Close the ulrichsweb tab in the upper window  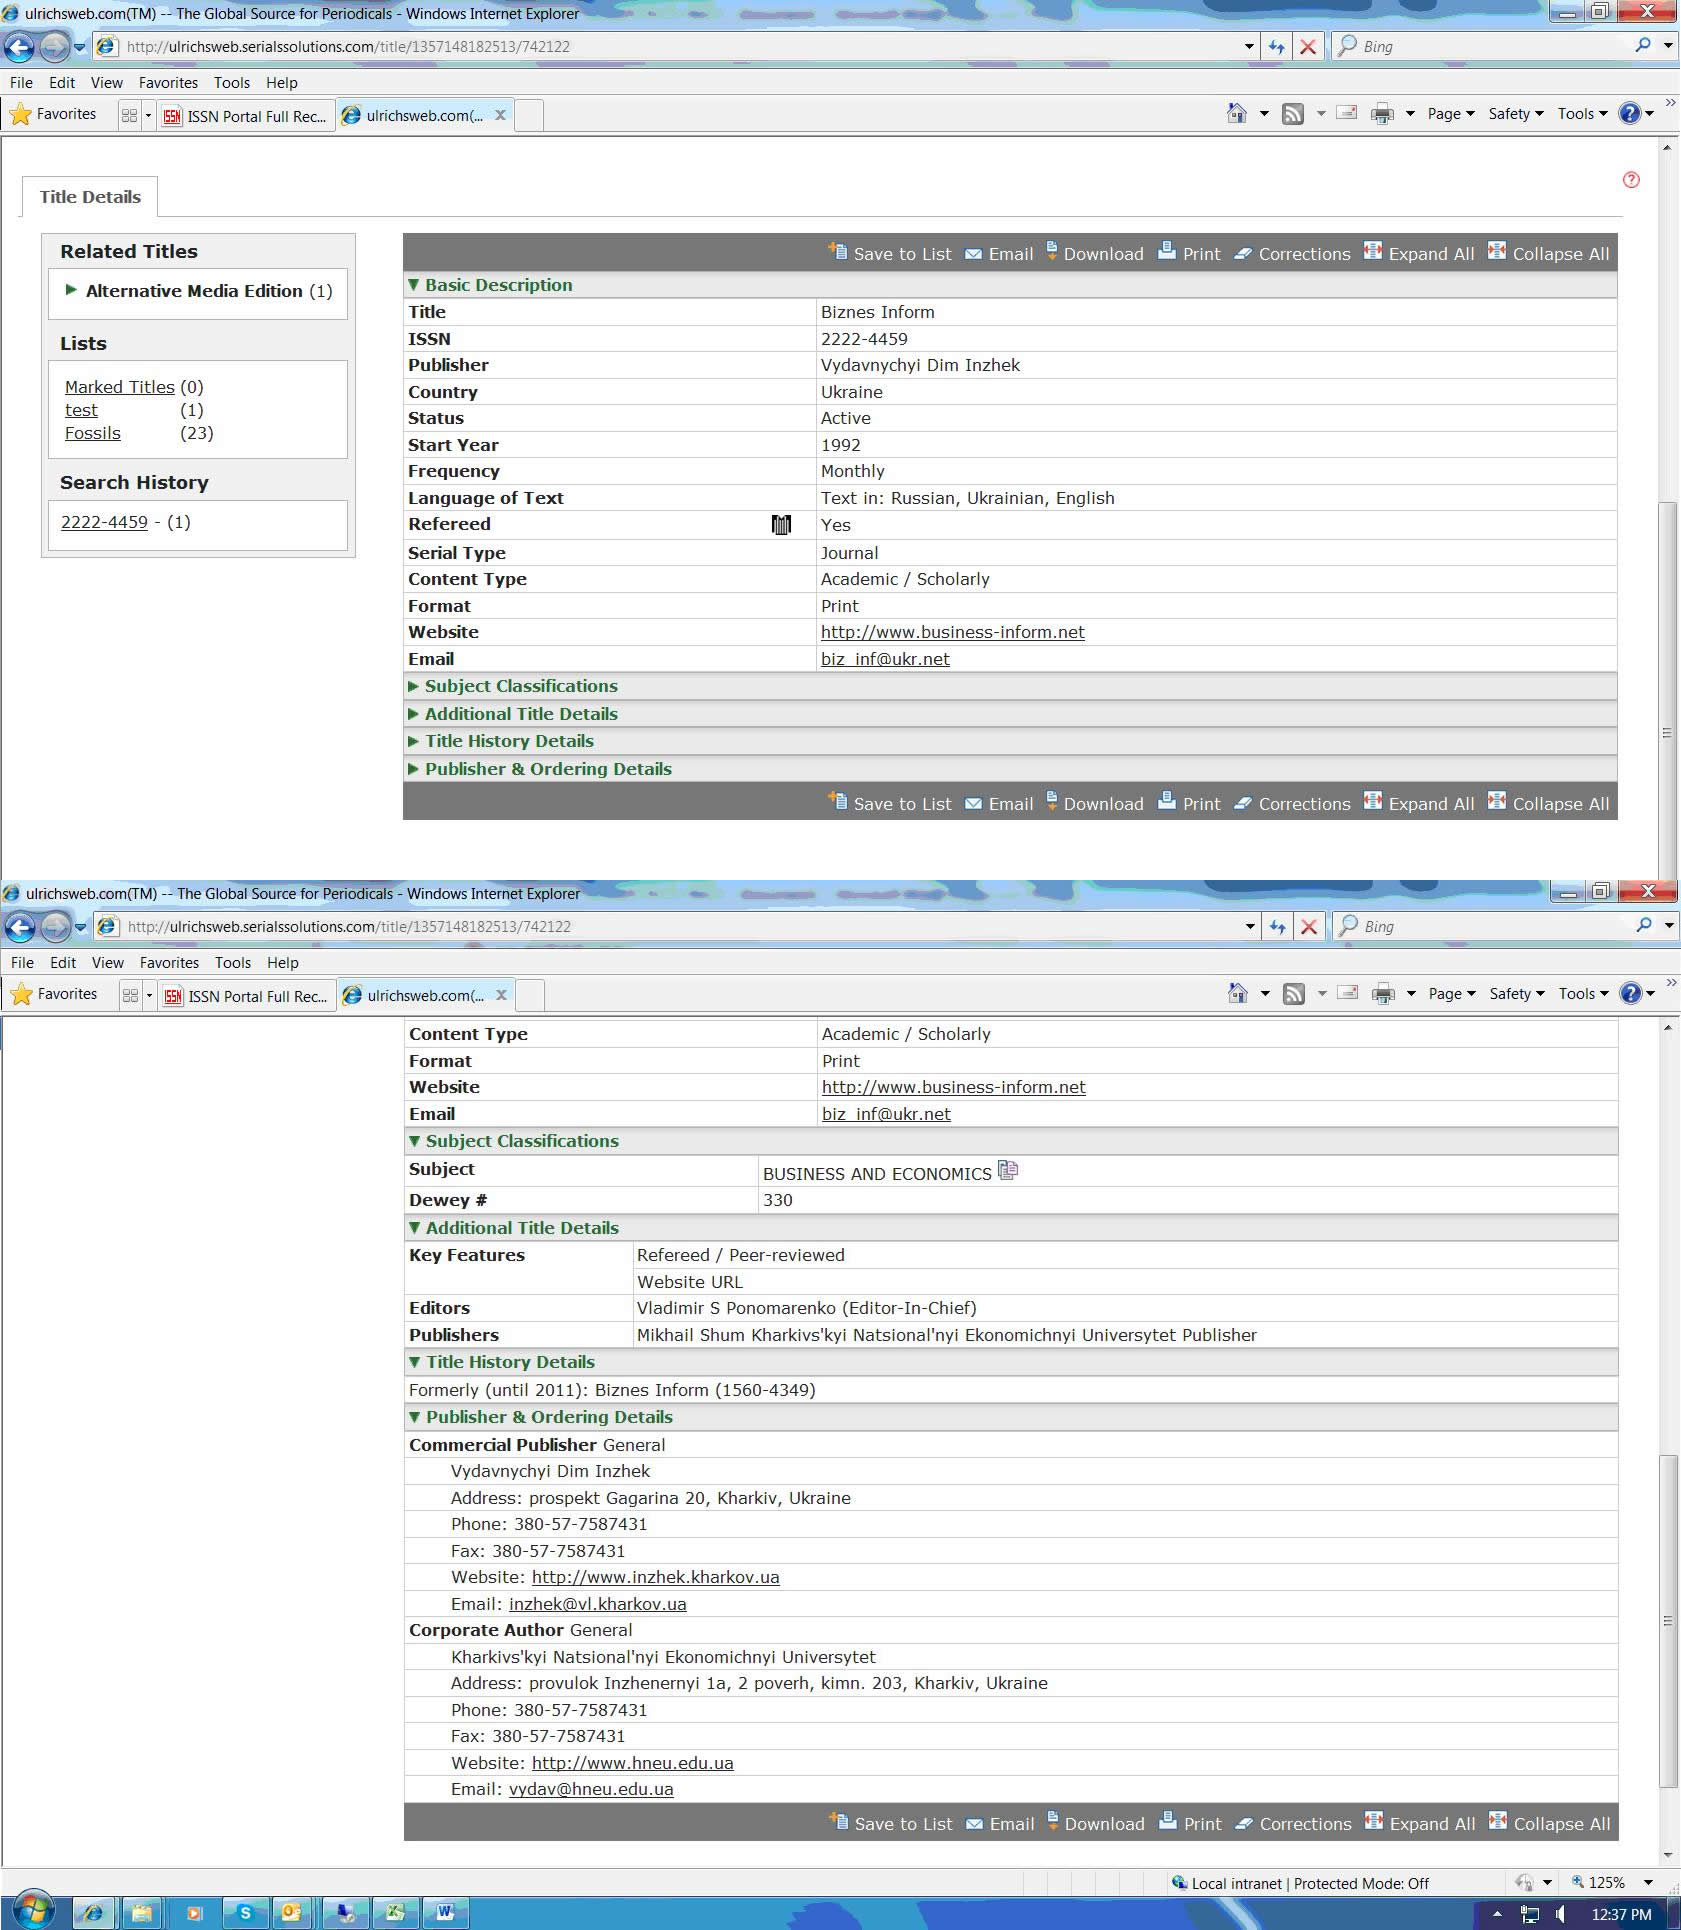(500, 115)
